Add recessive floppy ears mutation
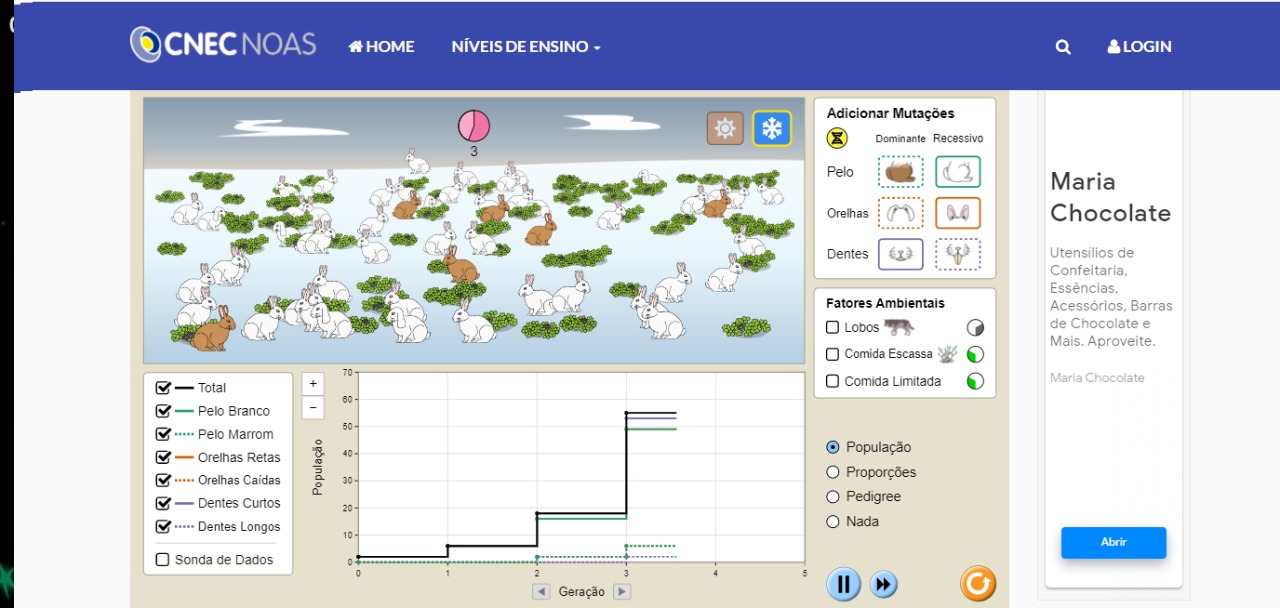The image size is (1280, 608). coord(958,213)
